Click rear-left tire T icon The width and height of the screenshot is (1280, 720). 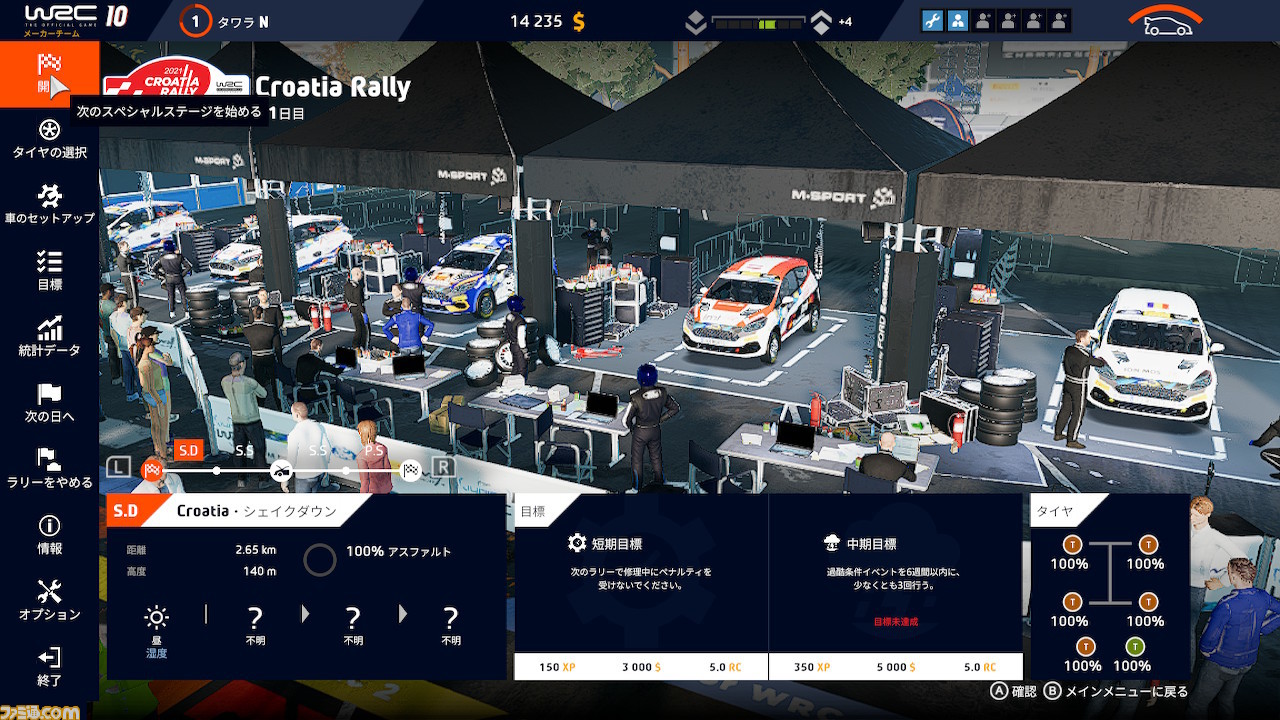pyautogui.click(x=1073, y=602)
